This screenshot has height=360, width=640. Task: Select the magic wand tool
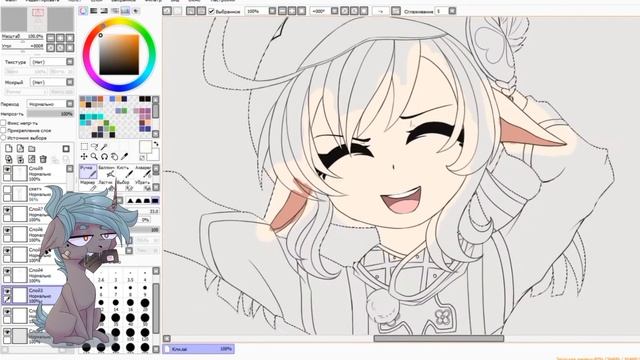pos(104,147)
